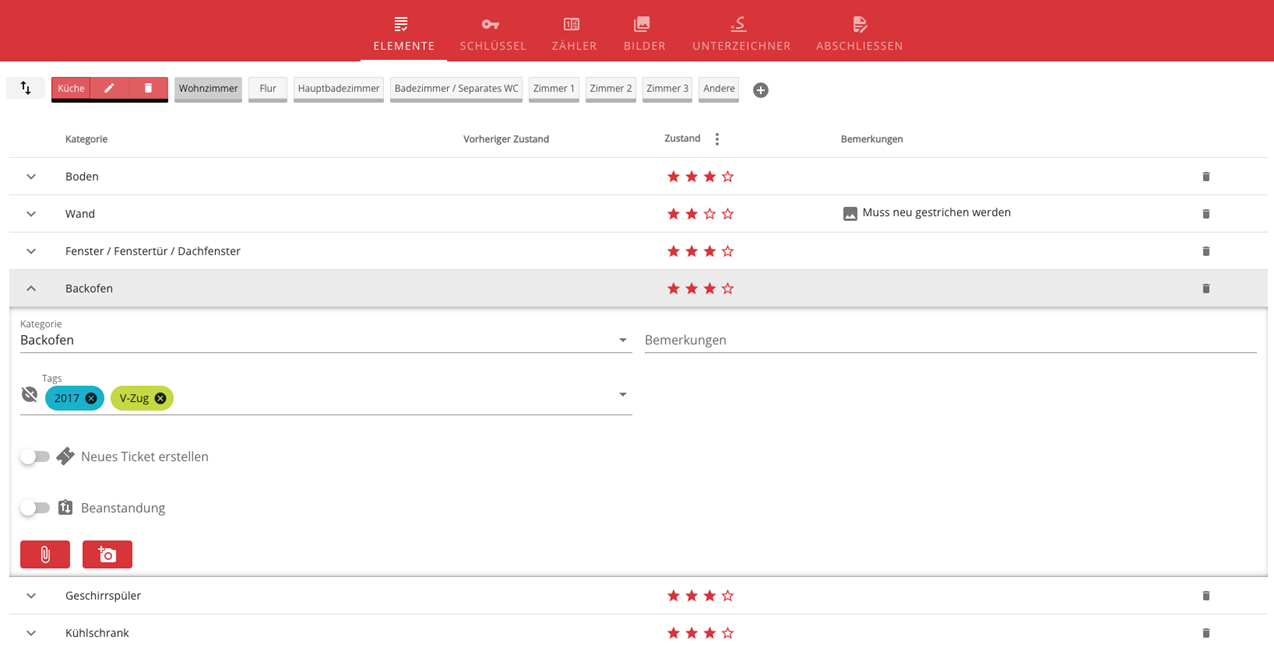Toggle the Neues Ticket erstellen switch
This screenshot has height=647, width=1274.
point(35,457)
